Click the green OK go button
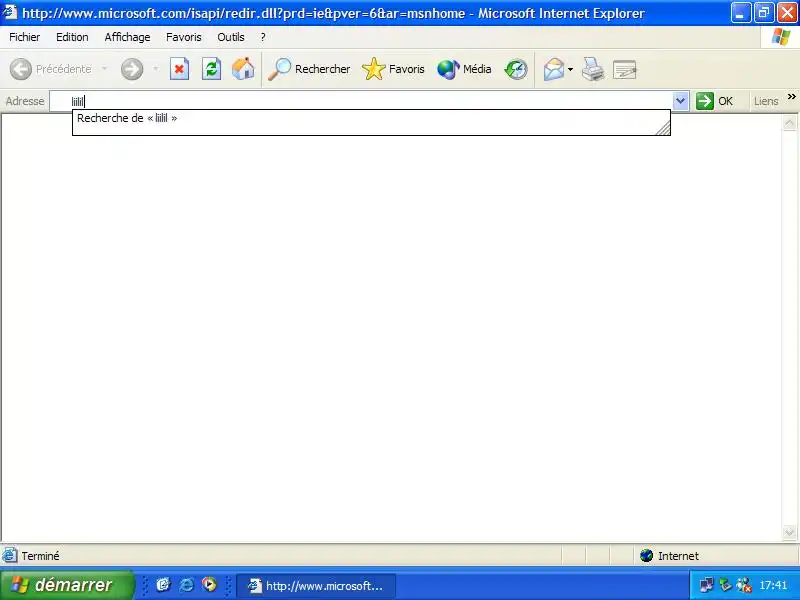Screen dimensions: 800x600 pos(714,101)
